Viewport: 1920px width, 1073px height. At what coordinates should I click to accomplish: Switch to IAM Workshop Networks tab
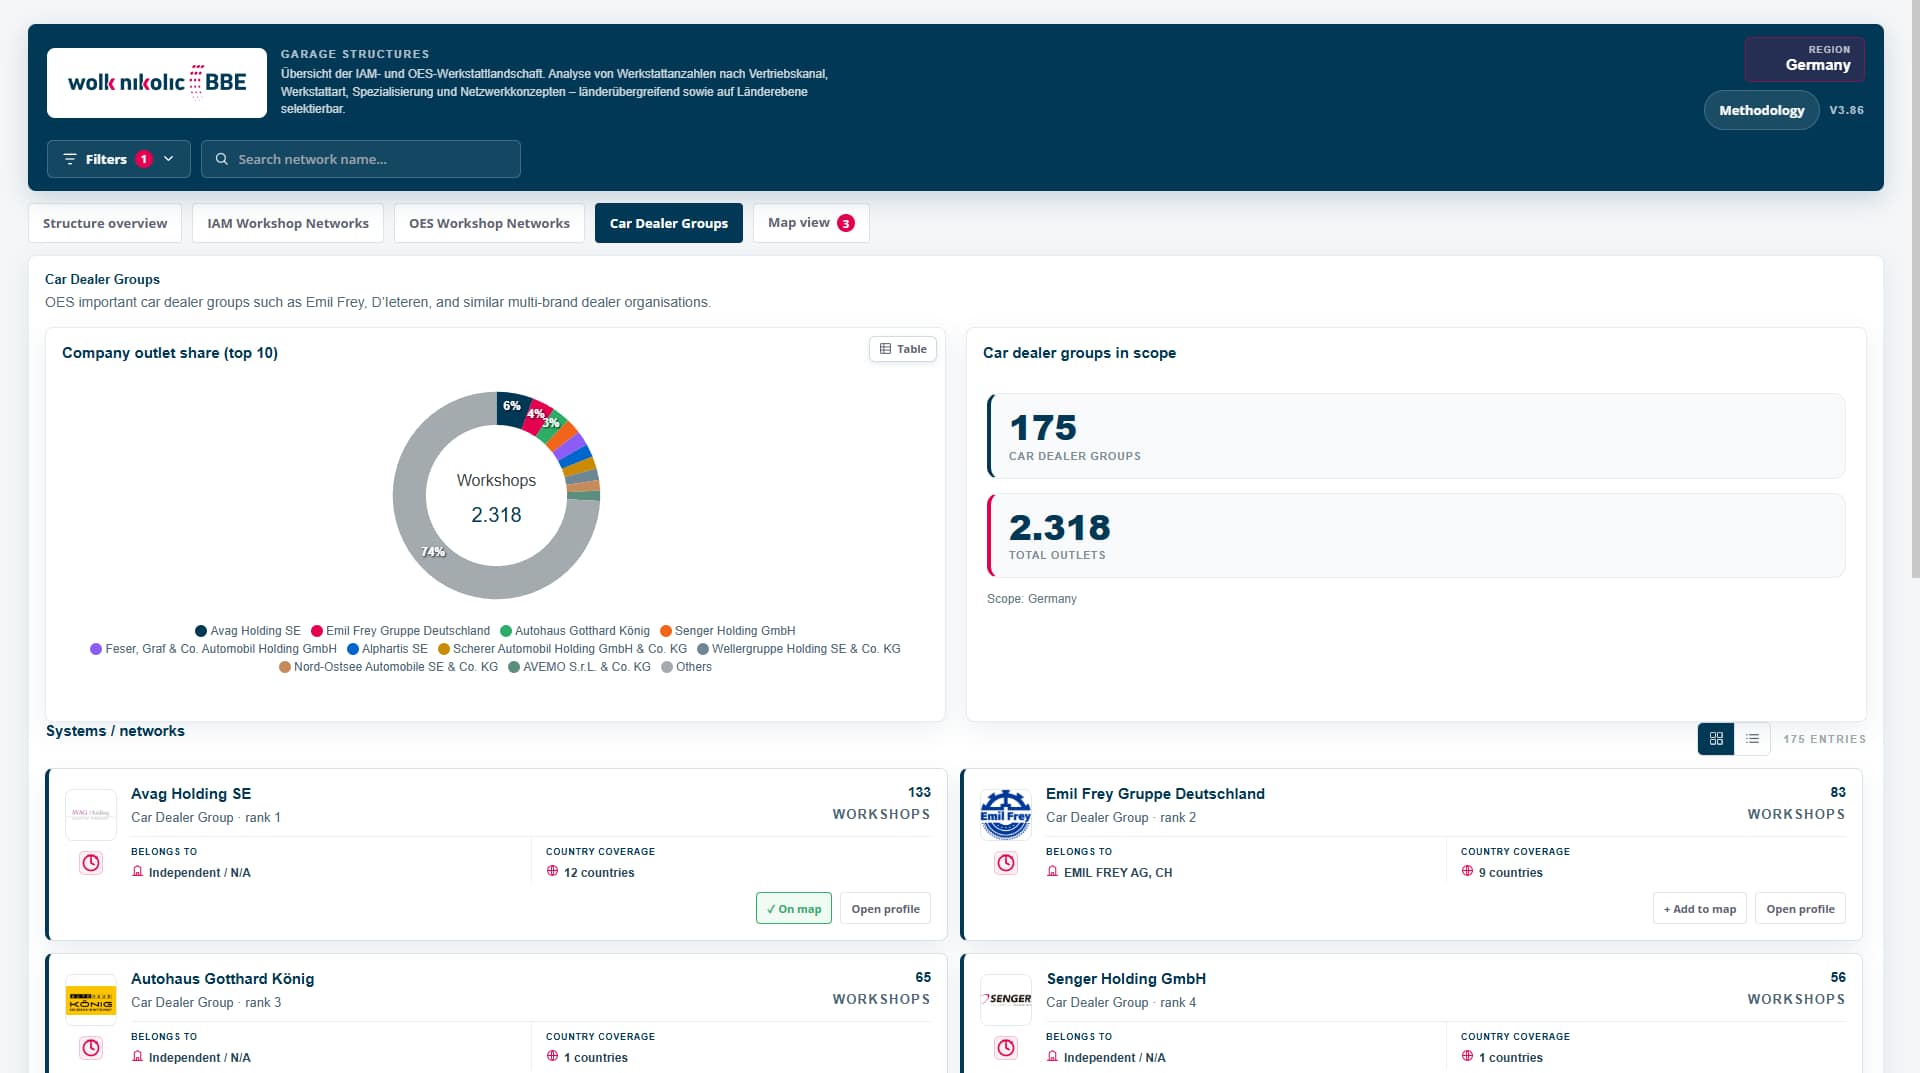[288, 223]
